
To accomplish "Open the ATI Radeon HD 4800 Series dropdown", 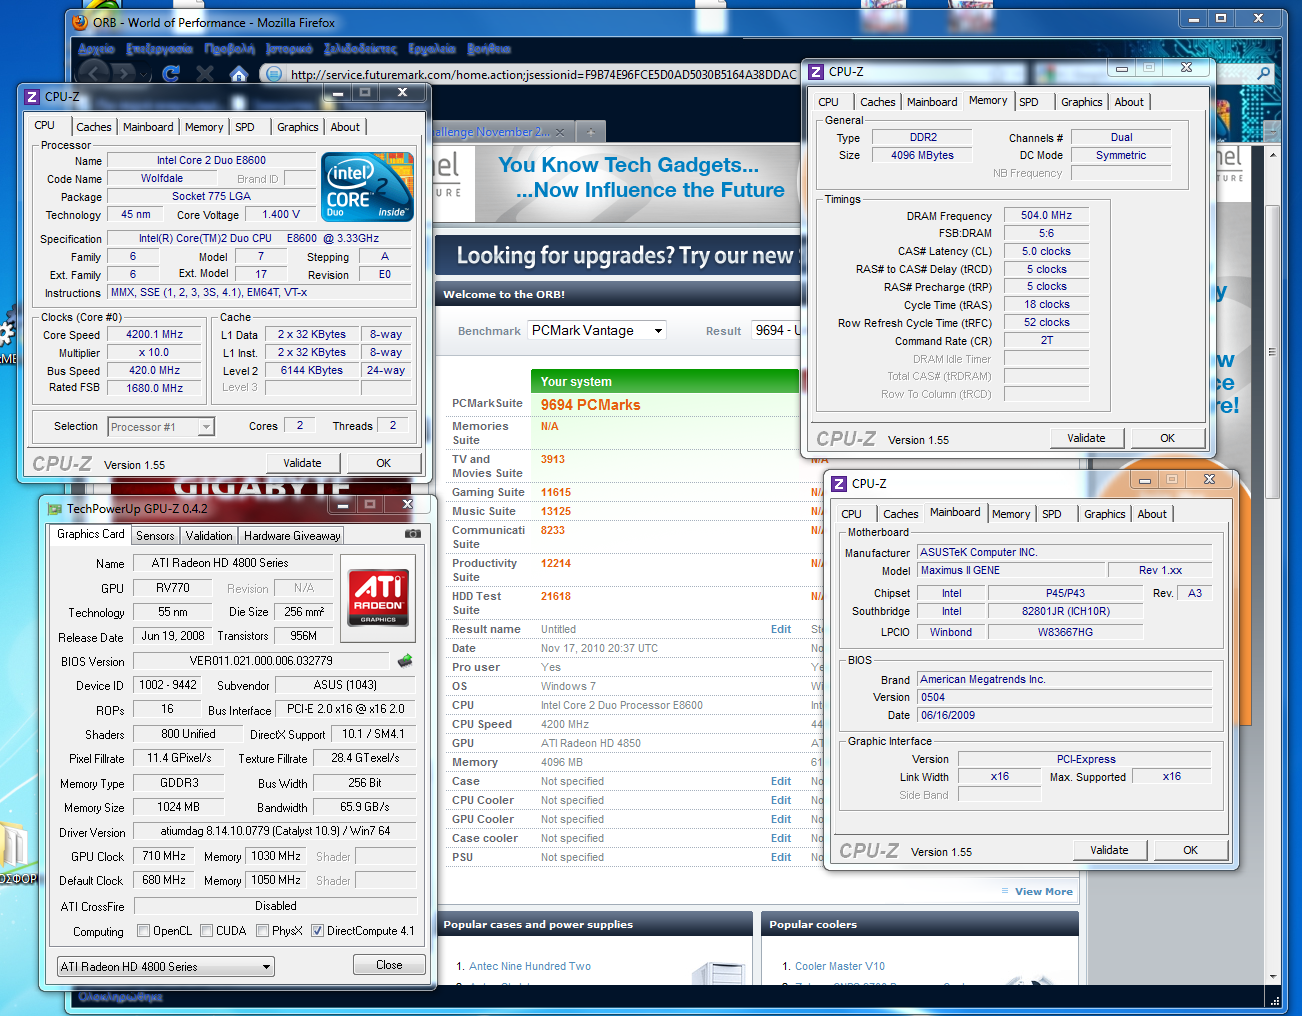I will (166, 967).
